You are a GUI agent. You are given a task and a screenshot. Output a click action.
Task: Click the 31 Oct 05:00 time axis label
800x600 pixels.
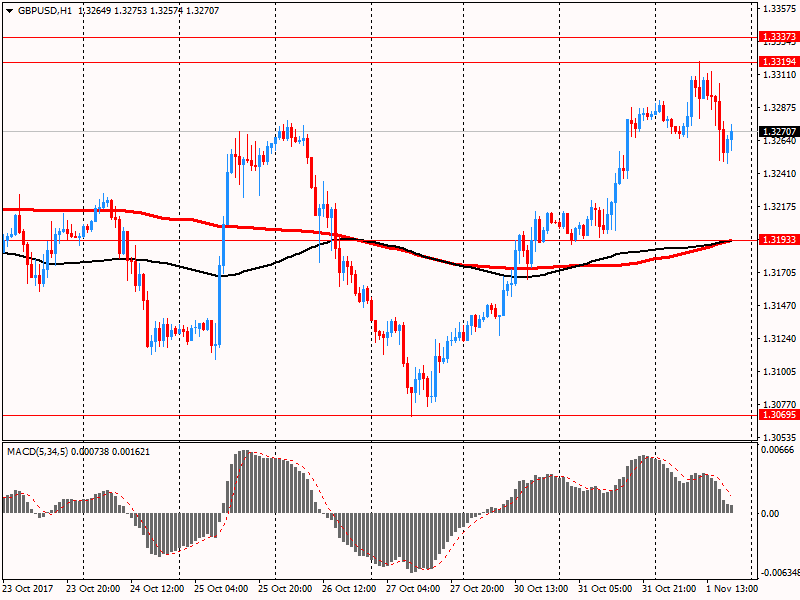605,589
